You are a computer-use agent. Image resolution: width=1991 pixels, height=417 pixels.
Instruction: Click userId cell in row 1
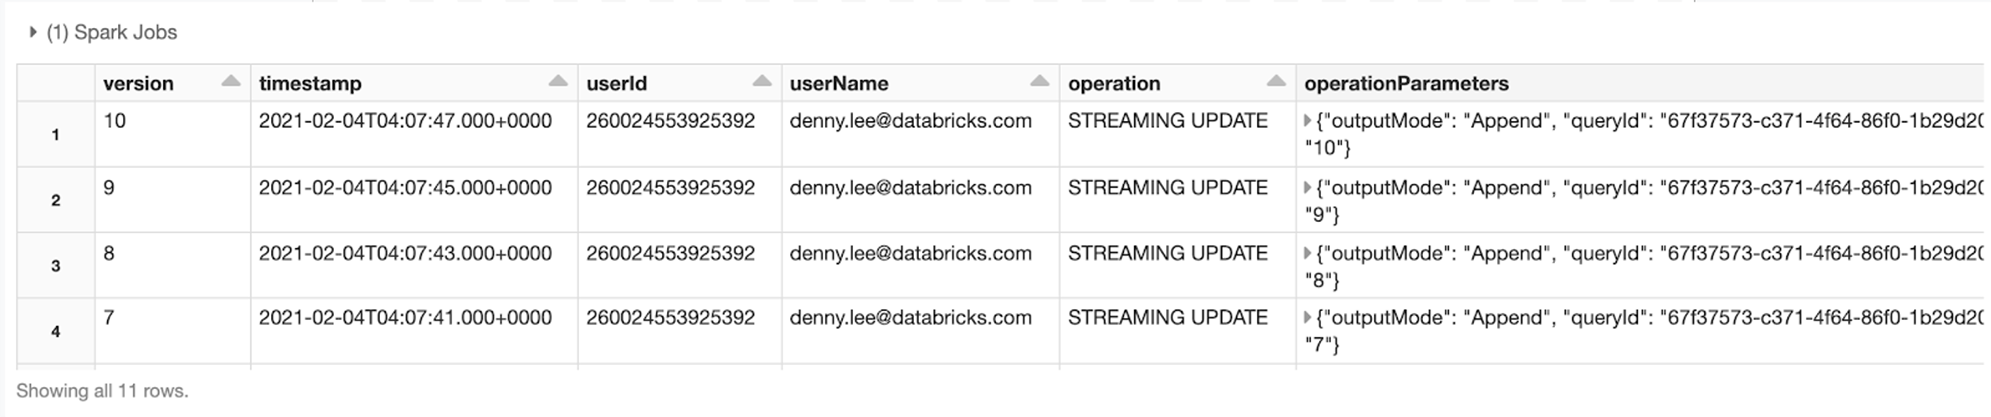pos(670,121)
